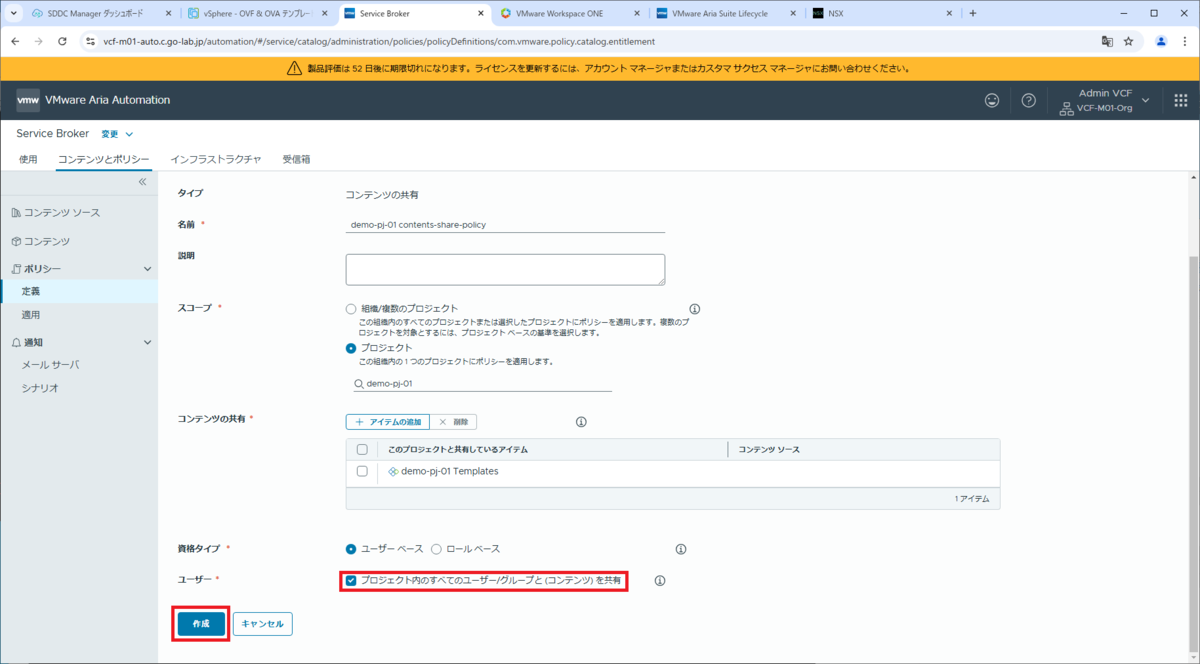Click the browser forward arrow
Viewport: 1200px width, 664px height.
[x=39, y=41]
